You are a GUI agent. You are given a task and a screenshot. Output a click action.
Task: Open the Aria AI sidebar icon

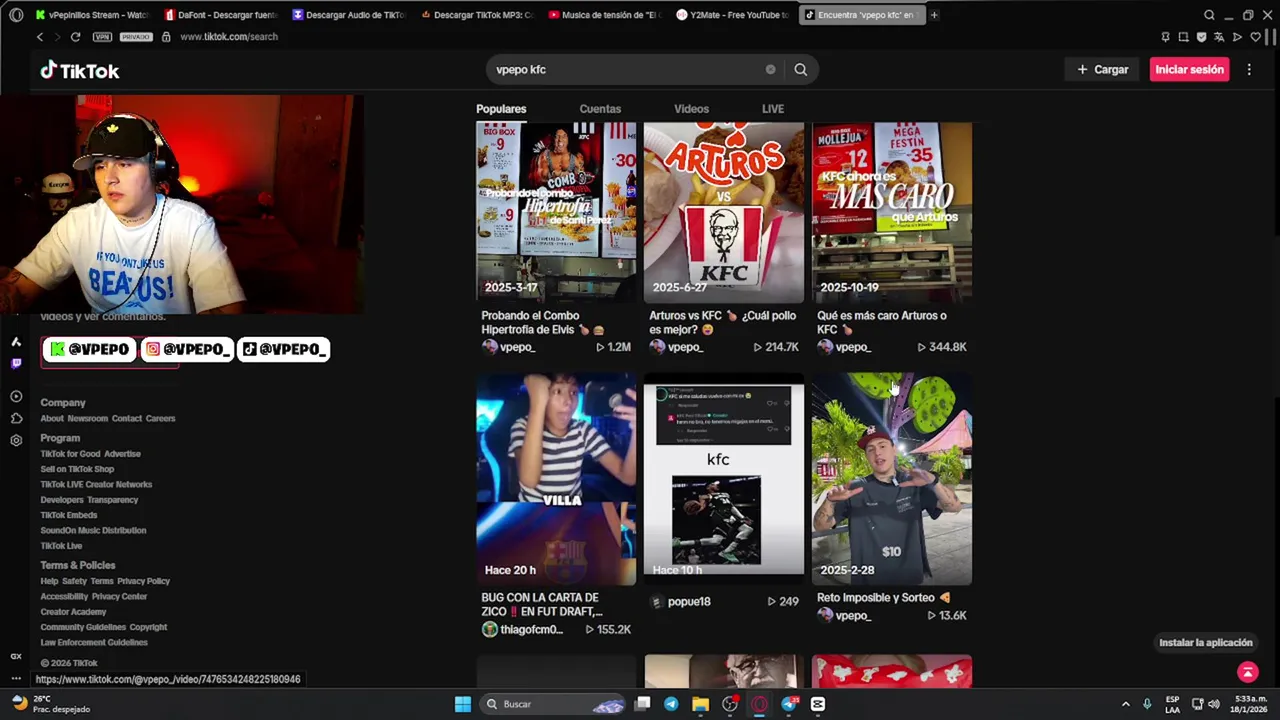tap(16, 342)
